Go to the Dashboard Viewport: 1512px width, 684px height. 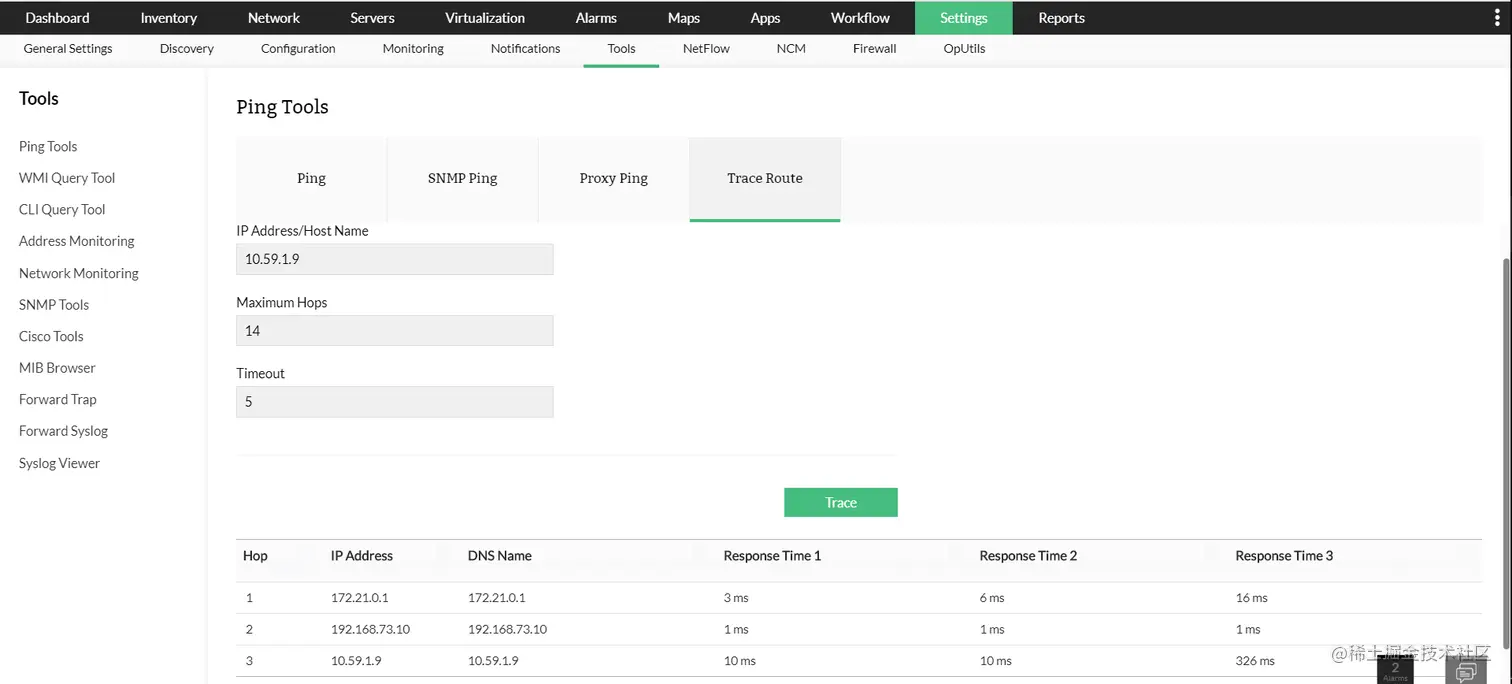(x=57, y=17)
